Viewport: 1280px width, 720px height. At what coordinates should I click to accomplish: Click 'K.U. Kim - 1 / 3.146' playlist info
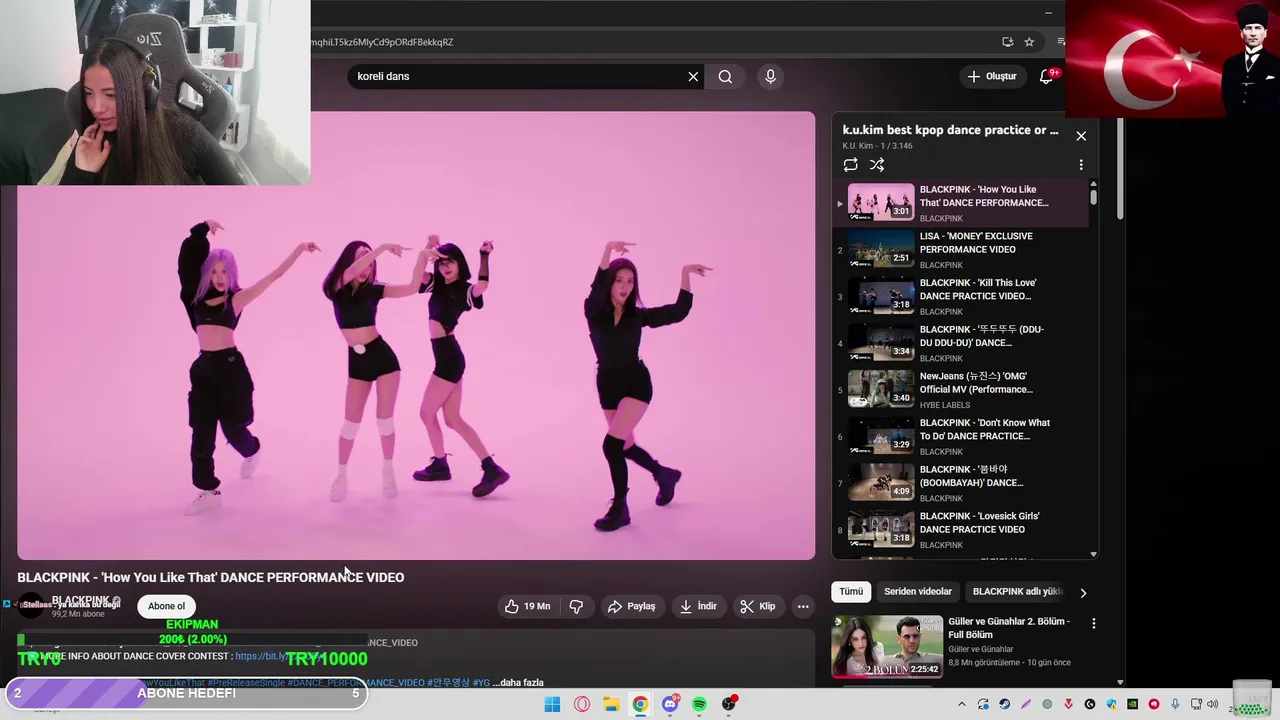(877, 146)
